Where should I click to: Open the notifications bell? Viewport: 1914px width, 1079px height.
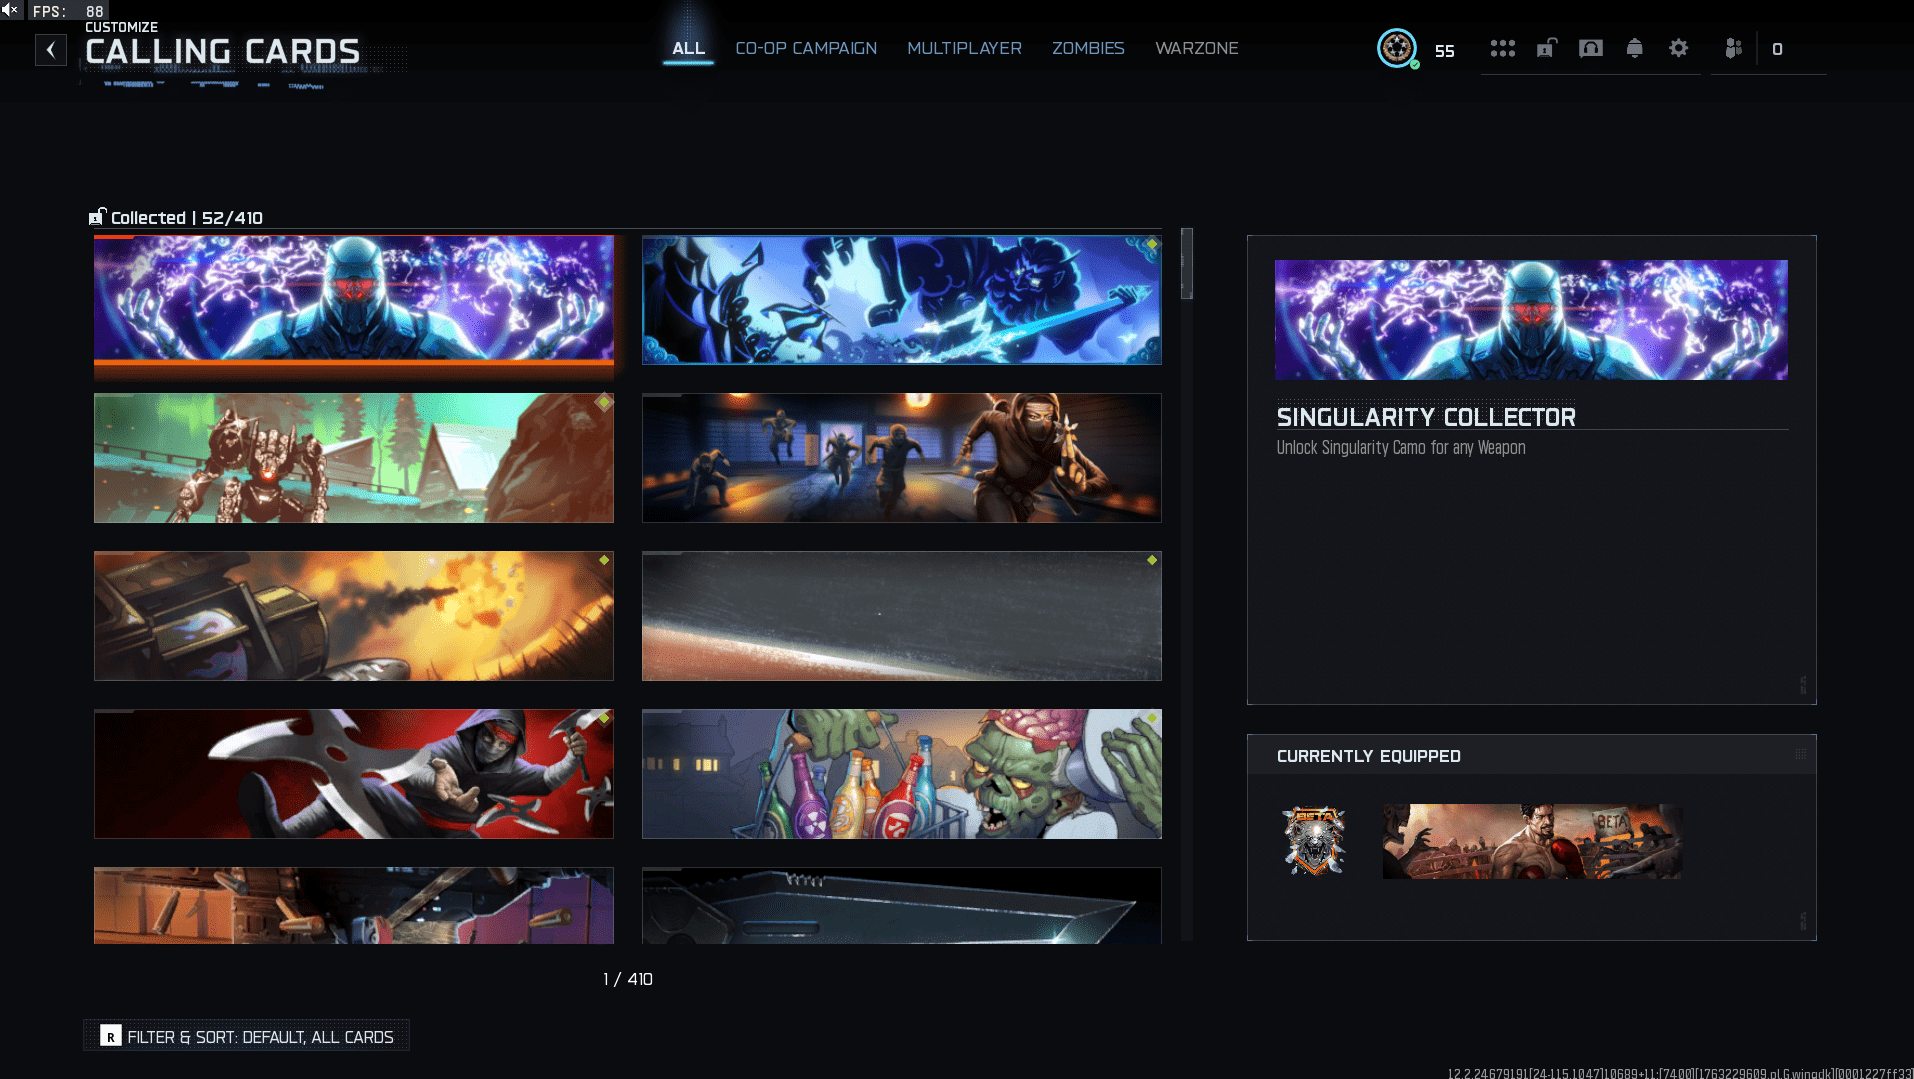[x=1634, y=49]
